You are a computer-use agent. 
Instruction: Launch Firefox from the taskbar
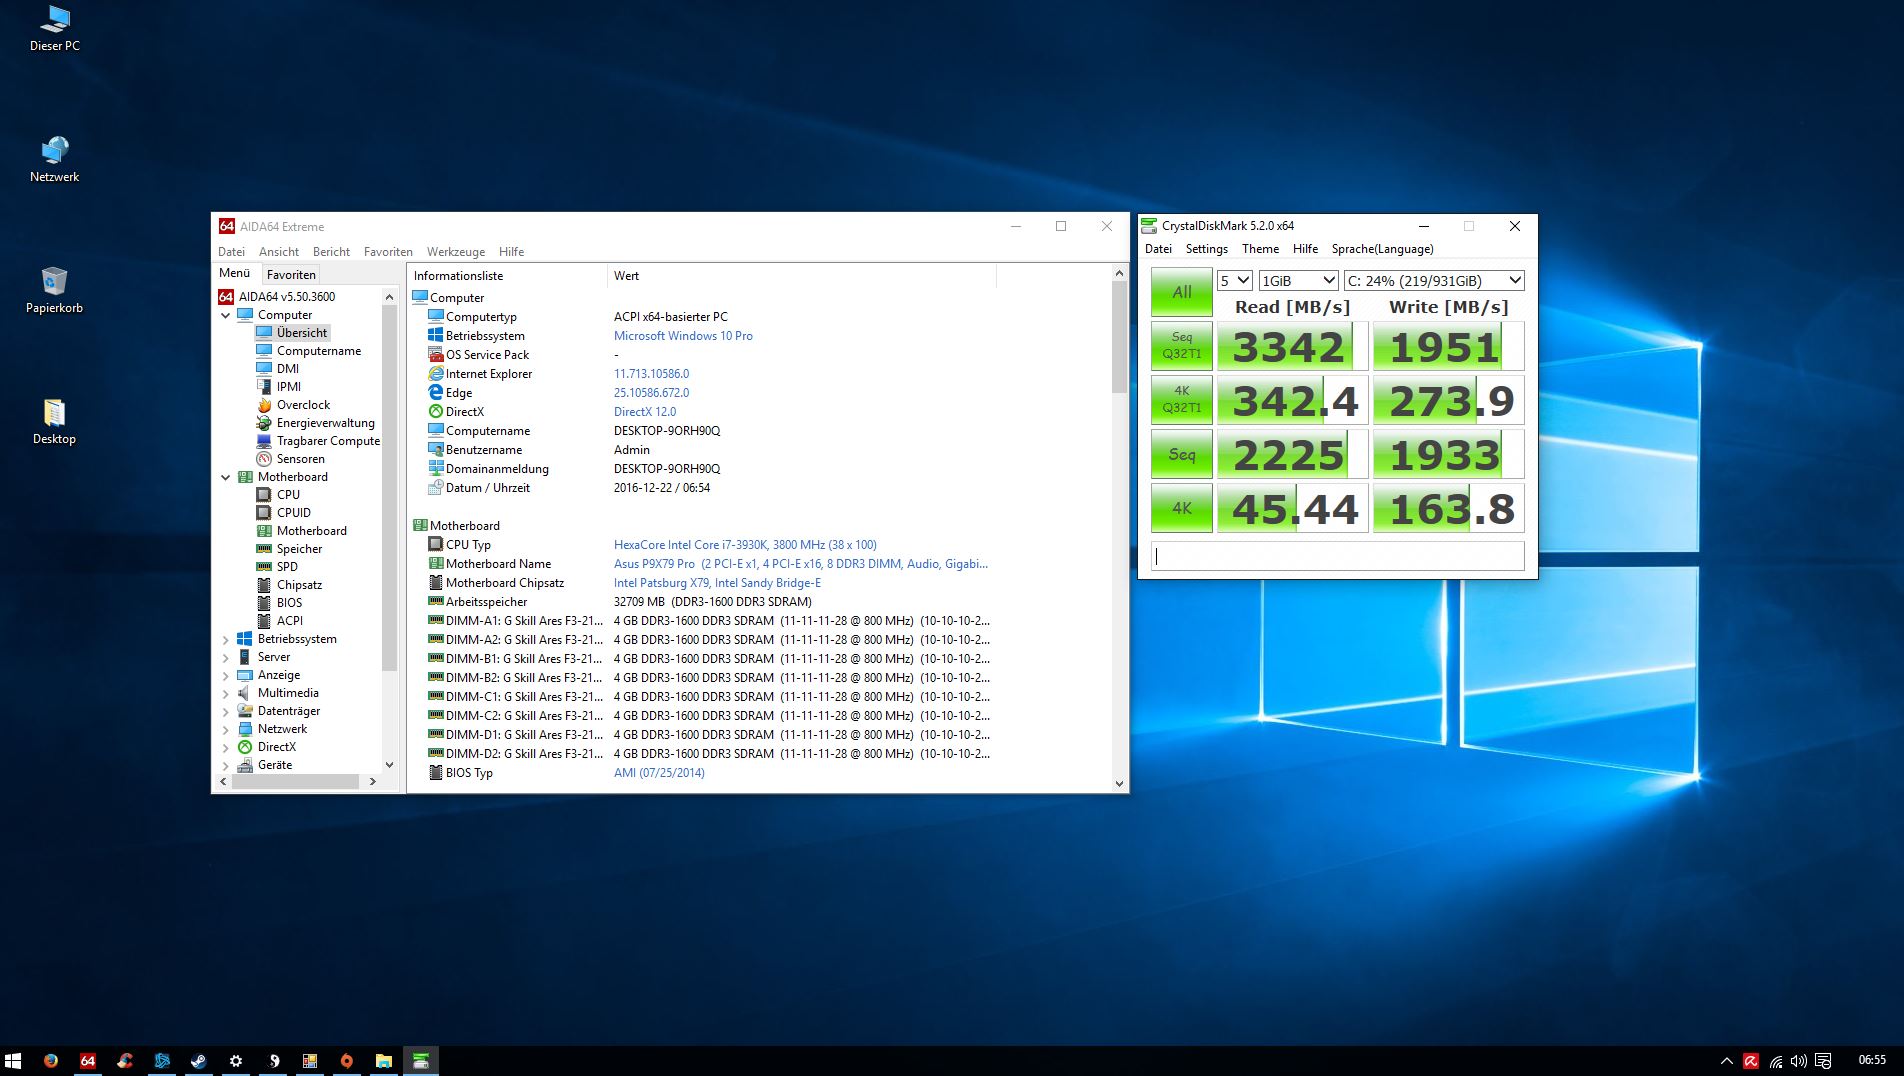[51, 1061]
